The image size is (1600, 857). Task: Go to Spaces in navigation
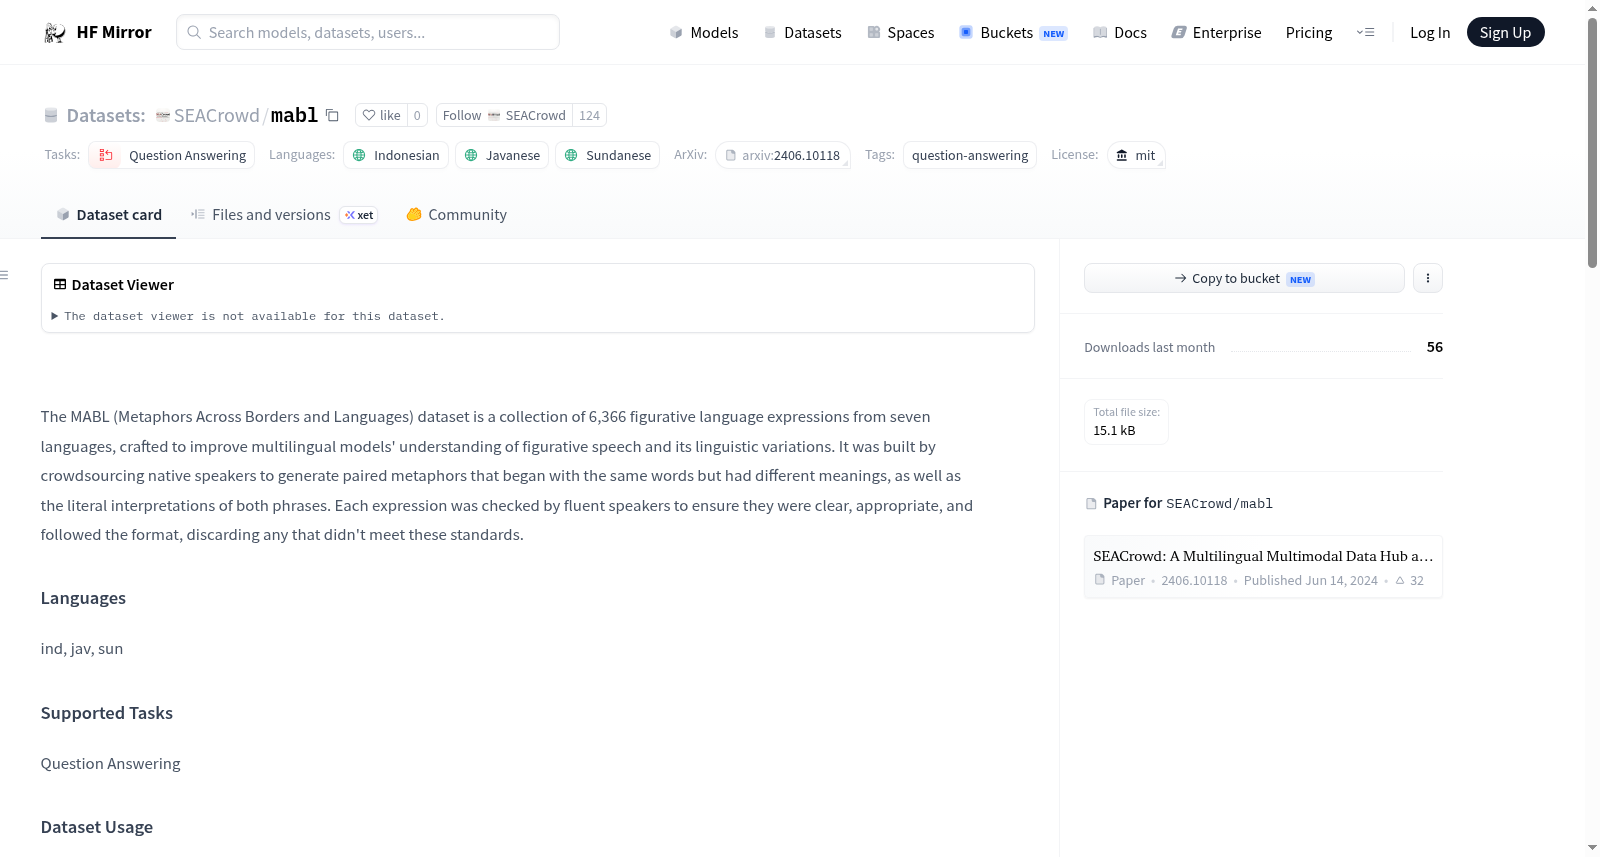[900, 33]
